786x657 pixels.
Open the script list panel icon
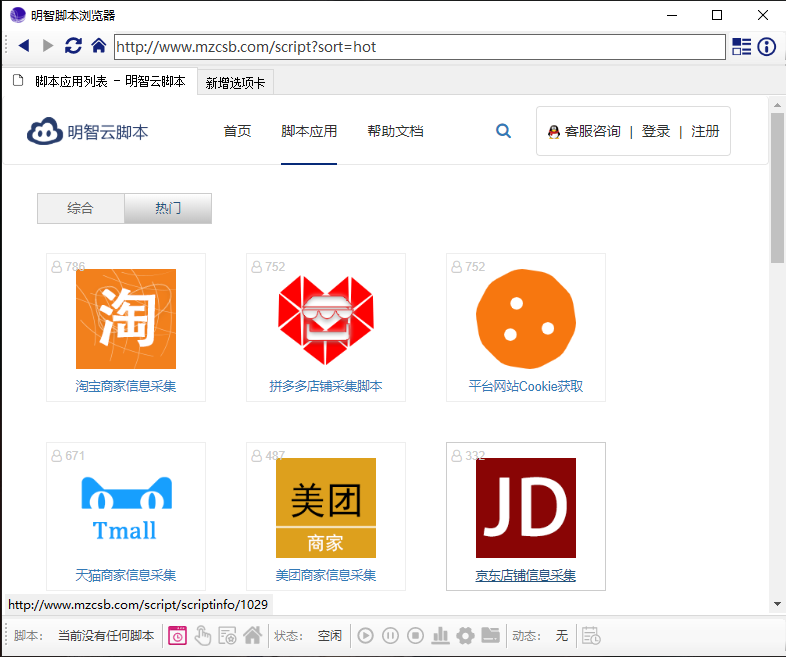[x=741, y=47]
